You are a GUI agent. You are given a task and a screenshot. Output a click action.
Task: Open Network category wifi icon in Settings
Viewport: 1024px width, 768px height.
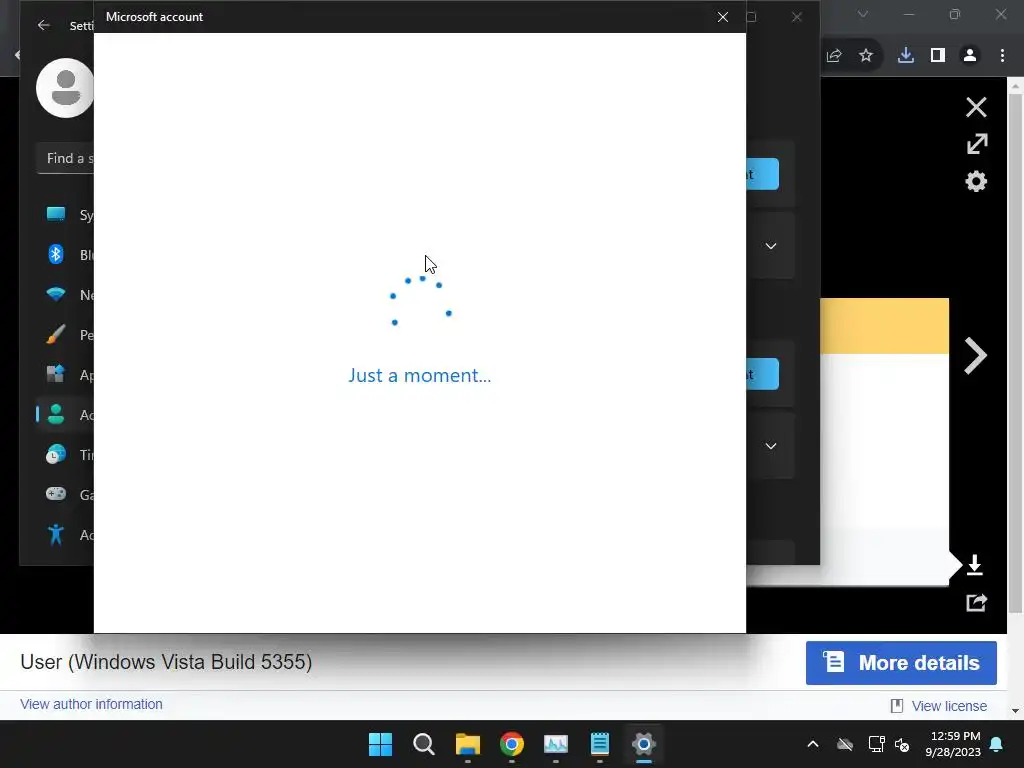56,295
